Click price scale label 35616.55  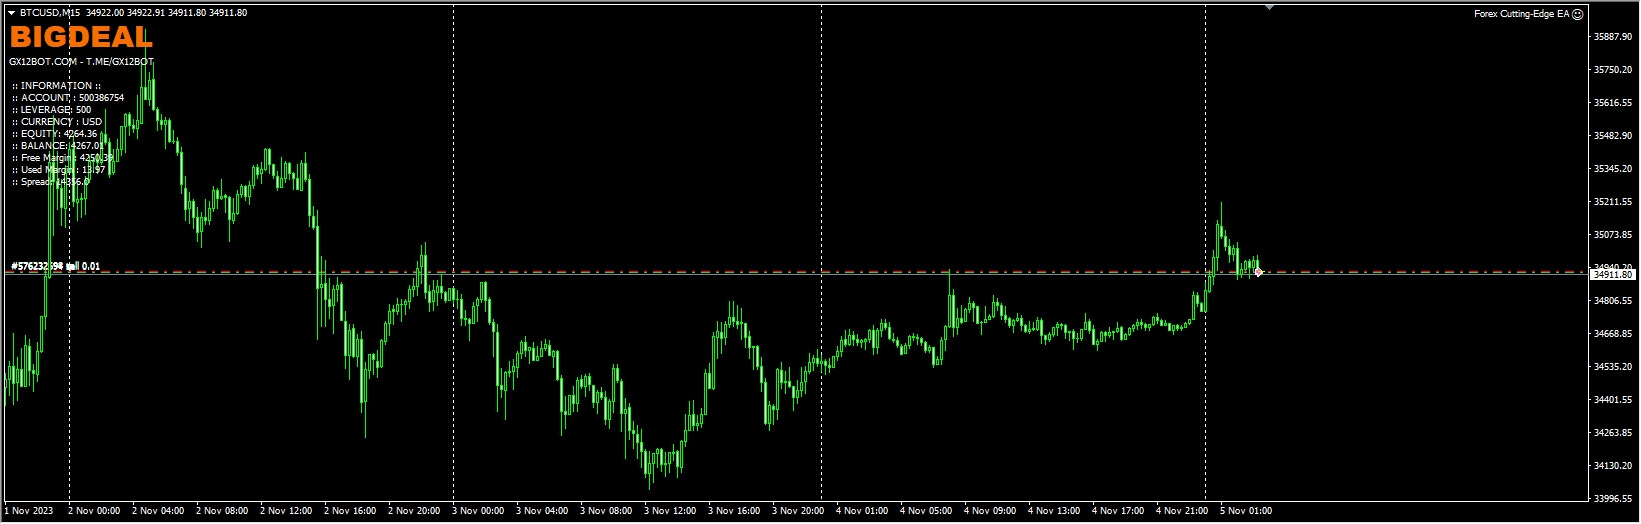1613,103
